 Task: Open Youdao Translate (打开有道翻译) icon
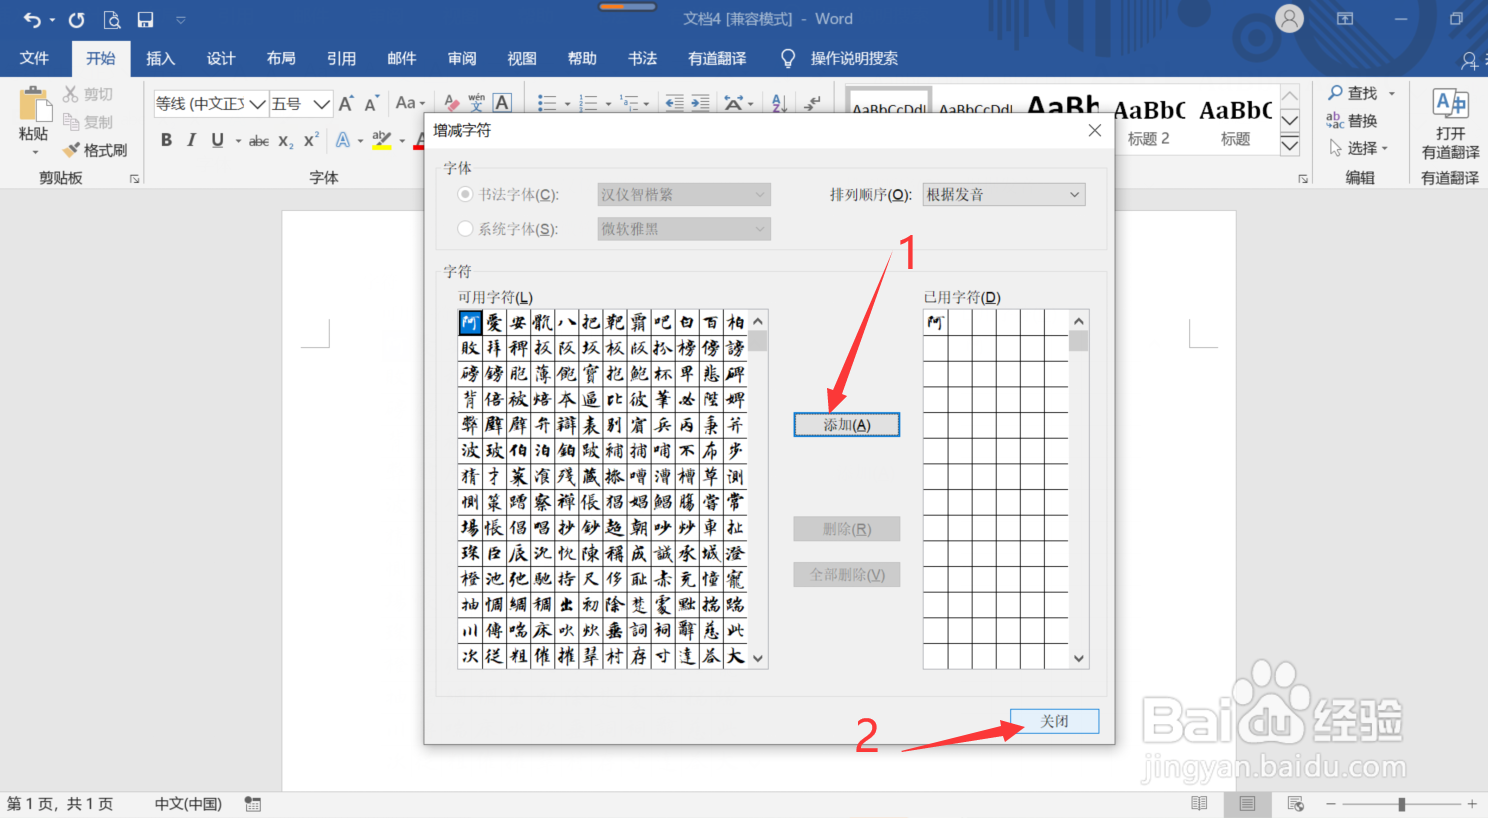pyautogui.click(x=1450, y=104)
